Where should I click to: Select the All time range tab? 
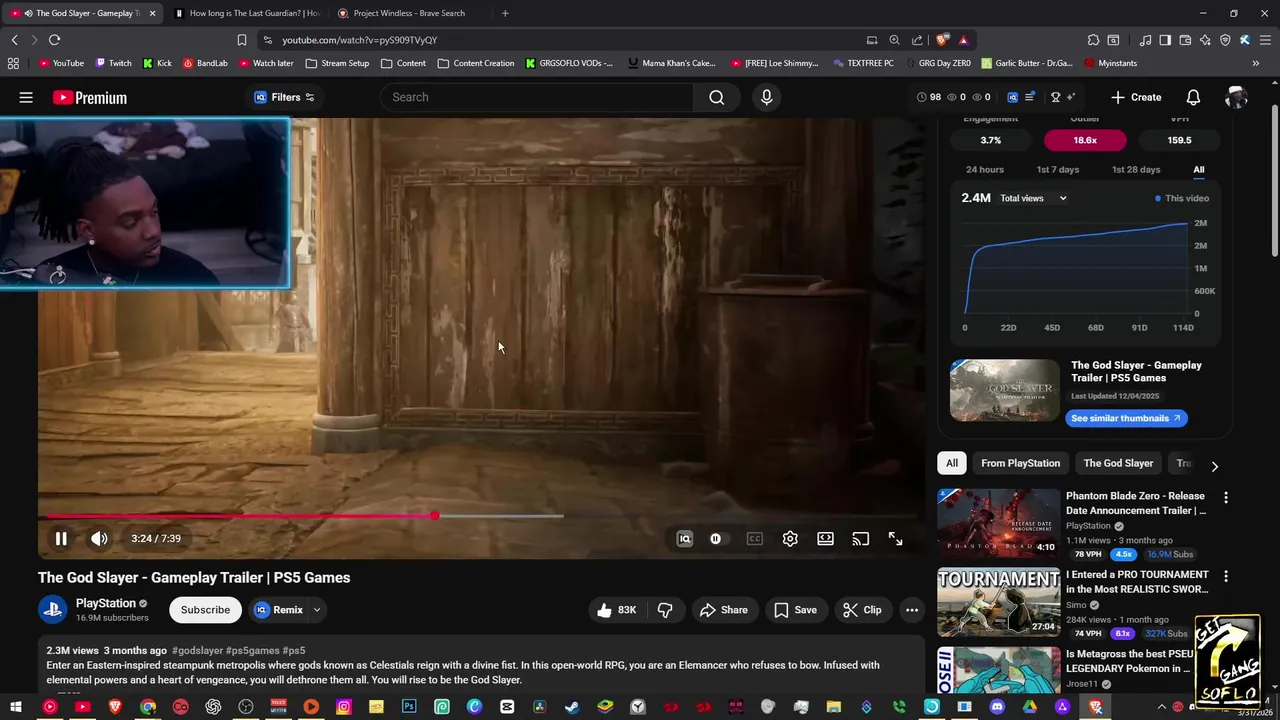tap(1198, 169)
